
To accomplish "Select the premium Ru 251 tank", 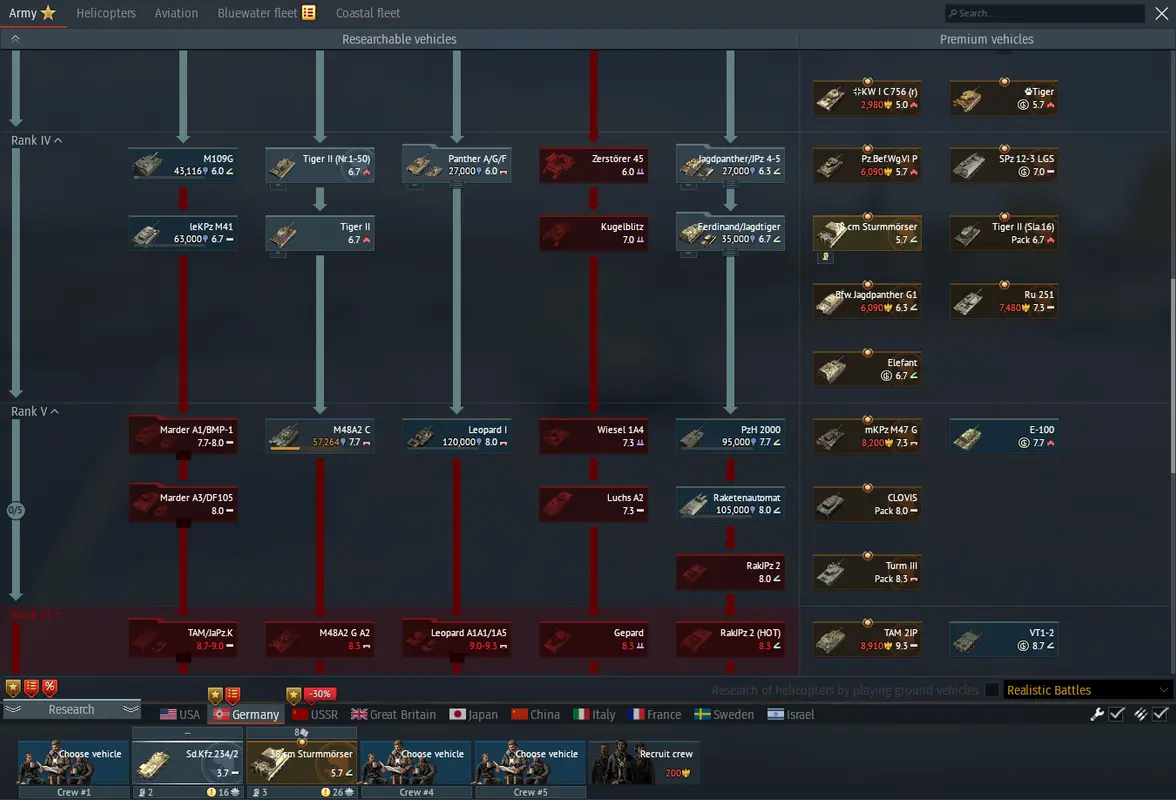I will click(x=1004, y=301).
